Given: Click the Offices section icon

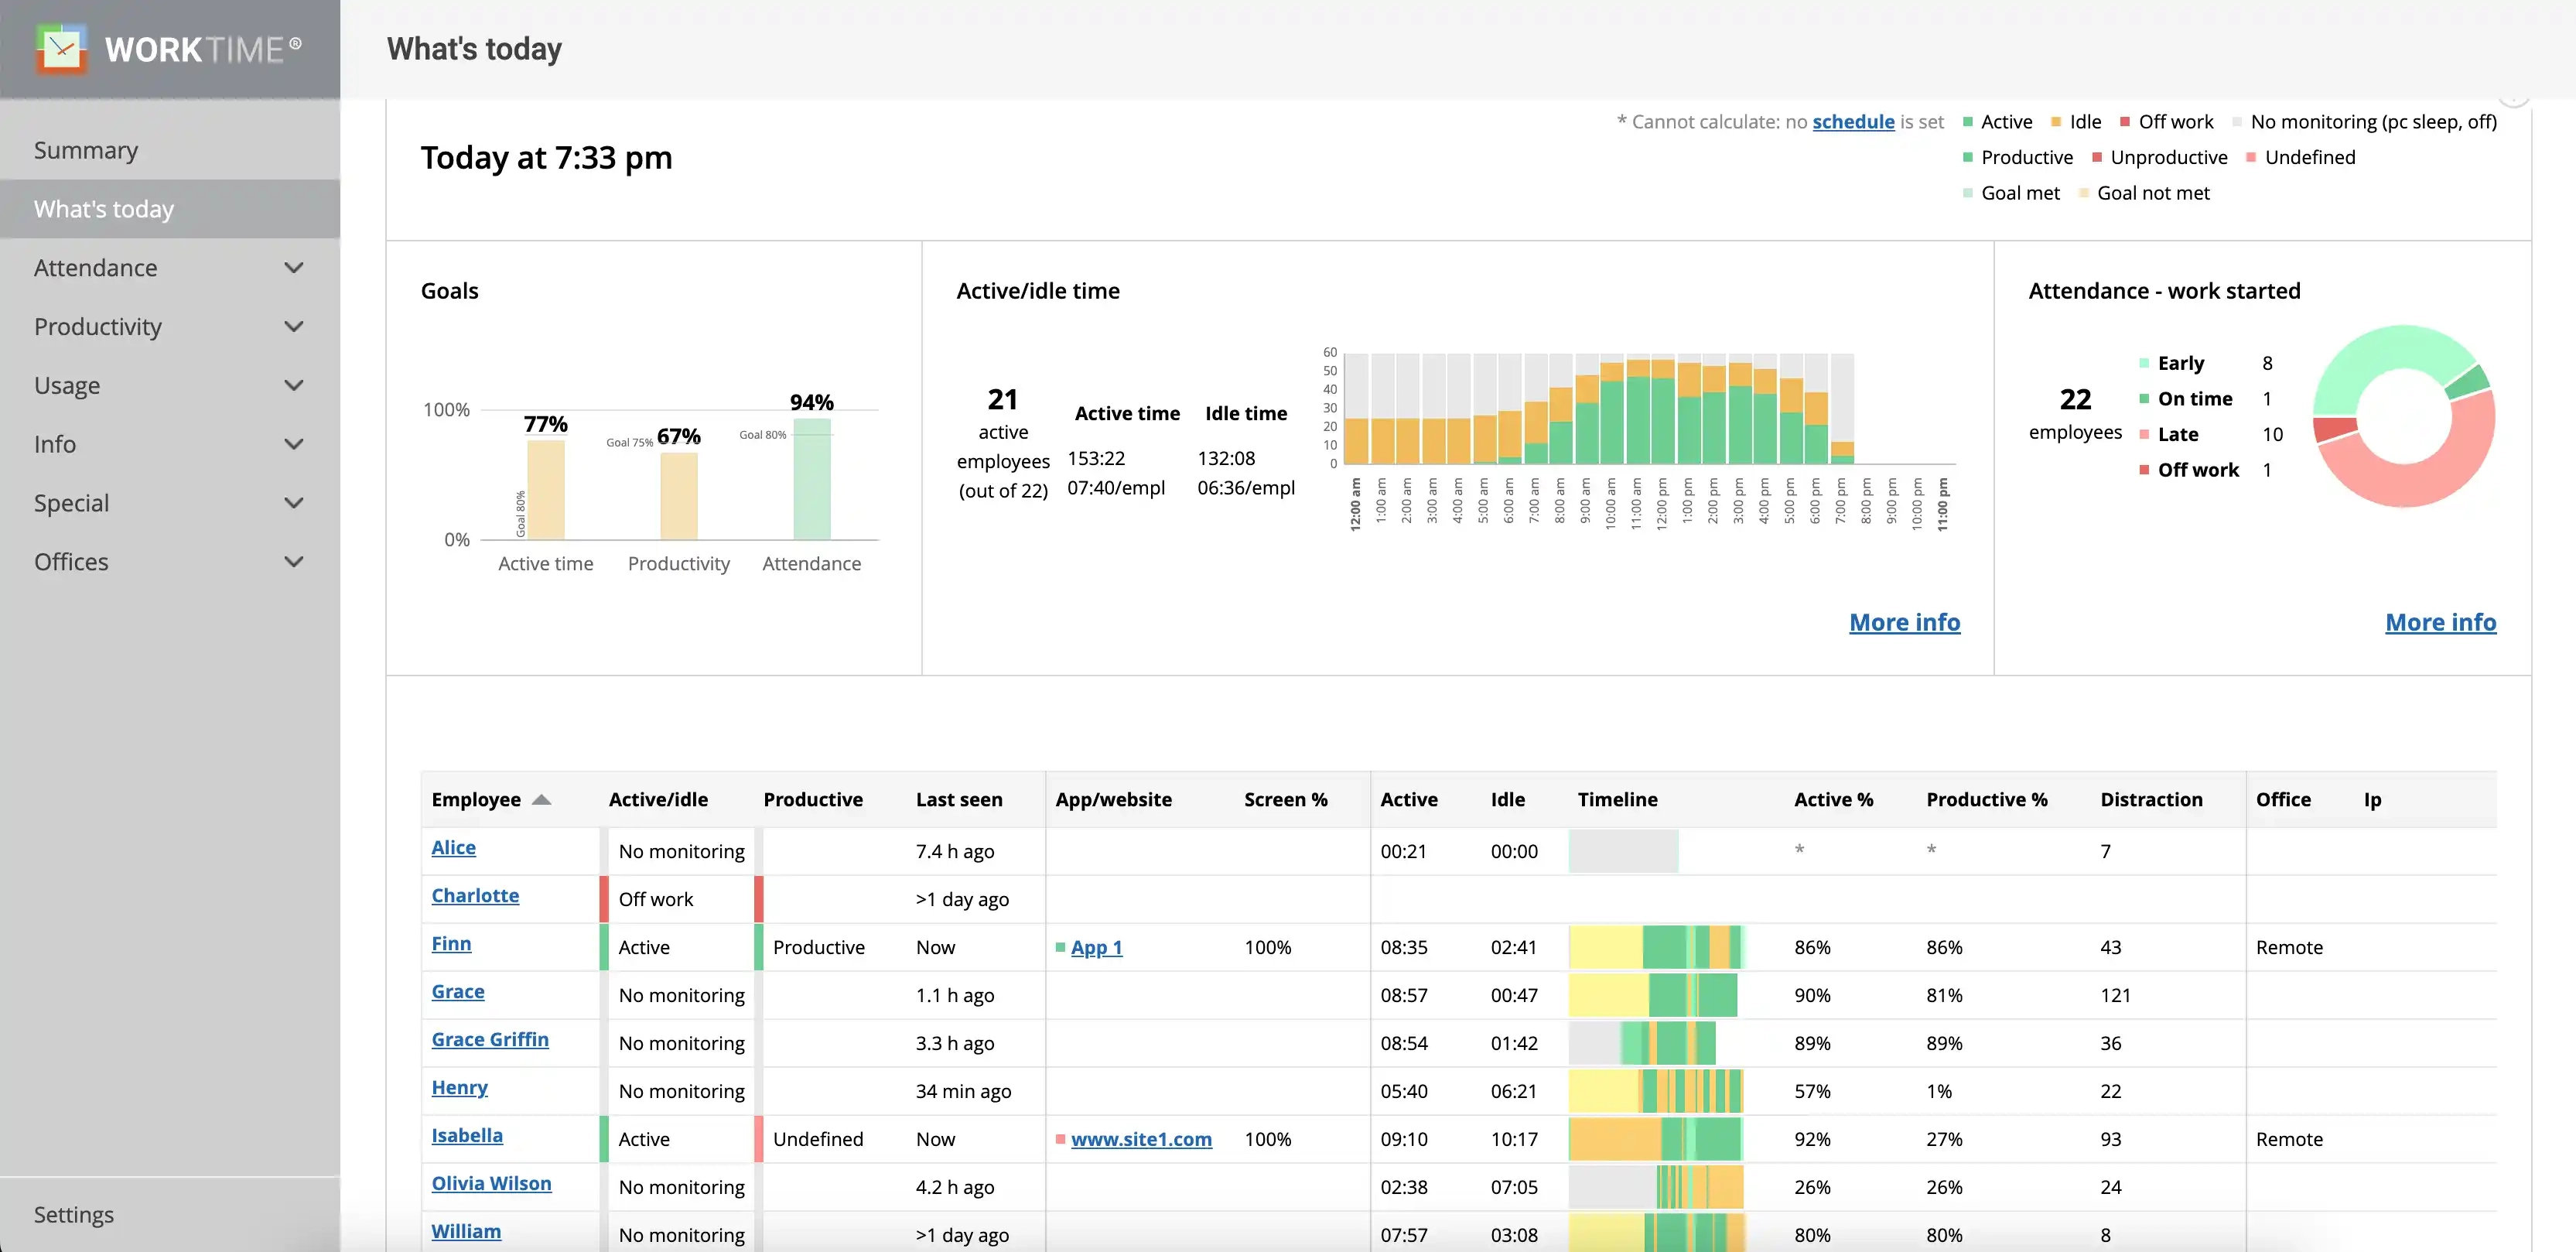Looking at the screenshot, I should coord(292,562).
